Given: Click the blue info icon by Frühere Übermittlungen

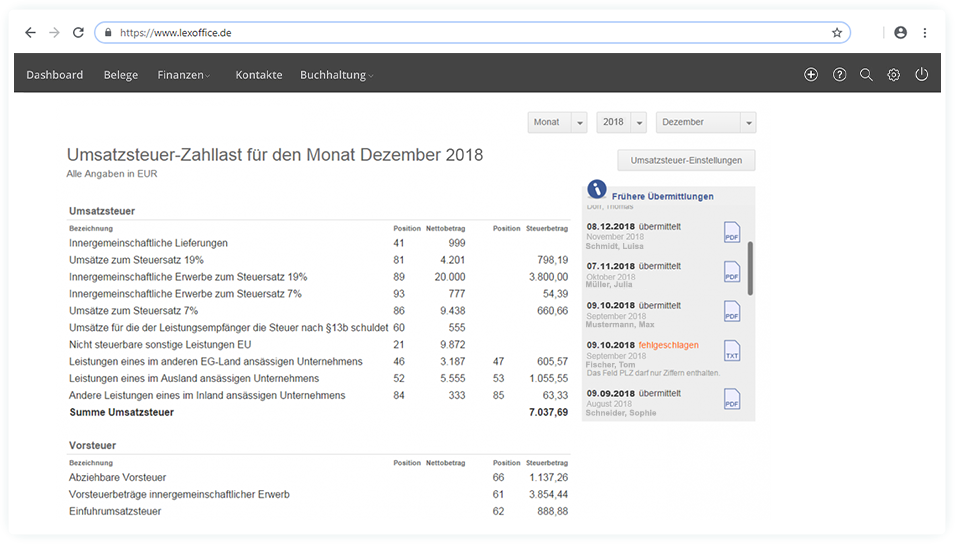Looking at the screenshot, I should coord(597,189).
